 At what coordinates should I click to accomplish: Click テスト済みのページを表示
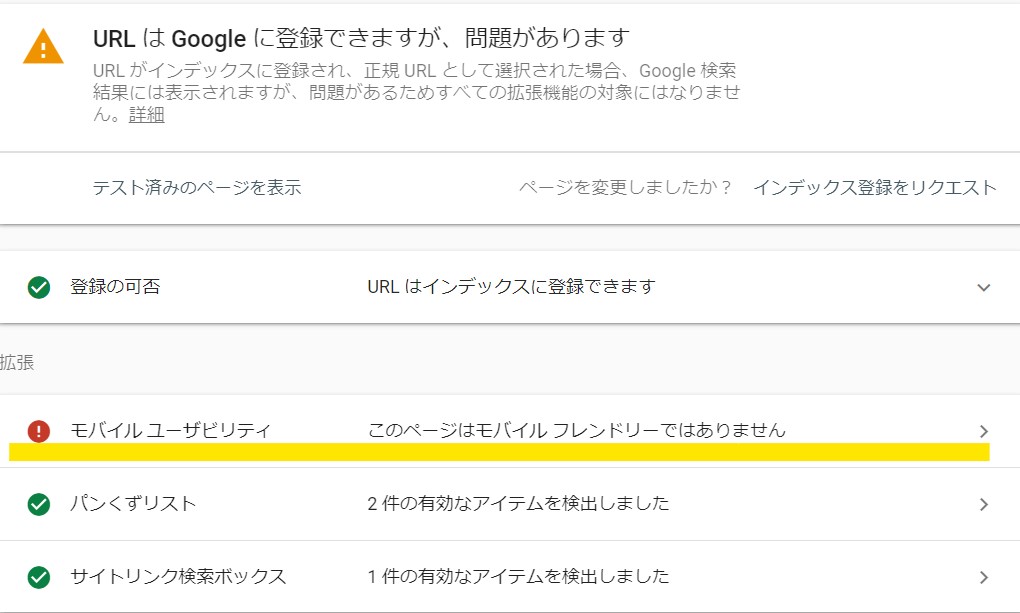tap(197, 187)
